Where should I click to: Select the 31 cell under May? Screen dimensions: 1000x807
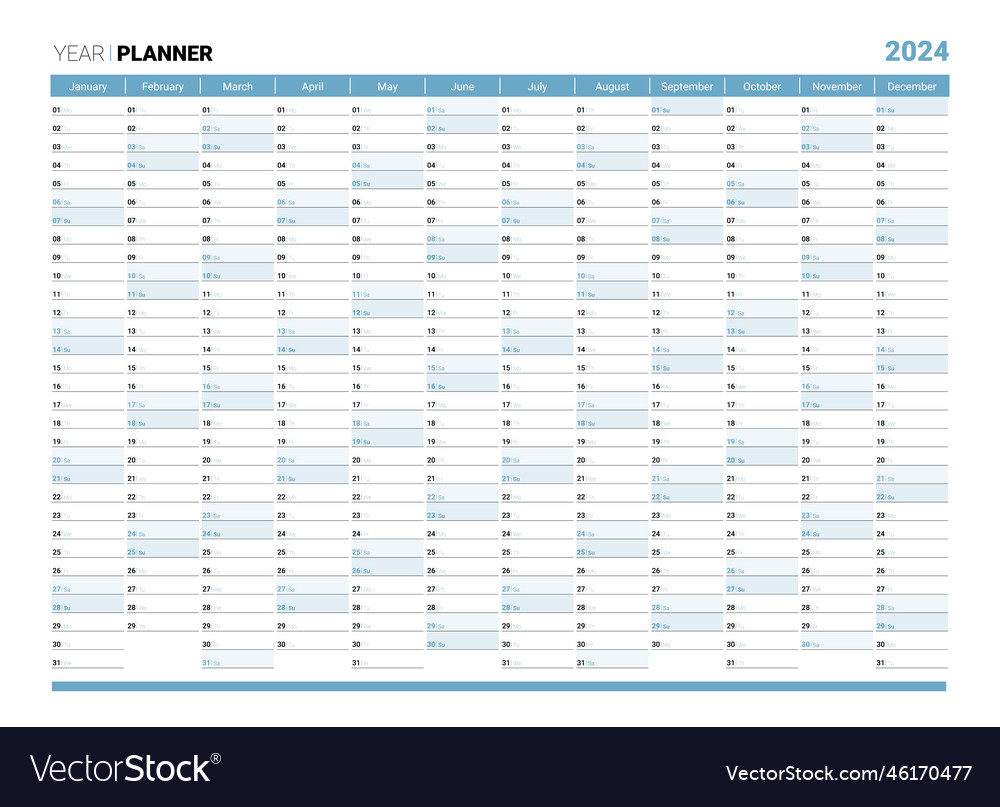click(x=387, y=662)
